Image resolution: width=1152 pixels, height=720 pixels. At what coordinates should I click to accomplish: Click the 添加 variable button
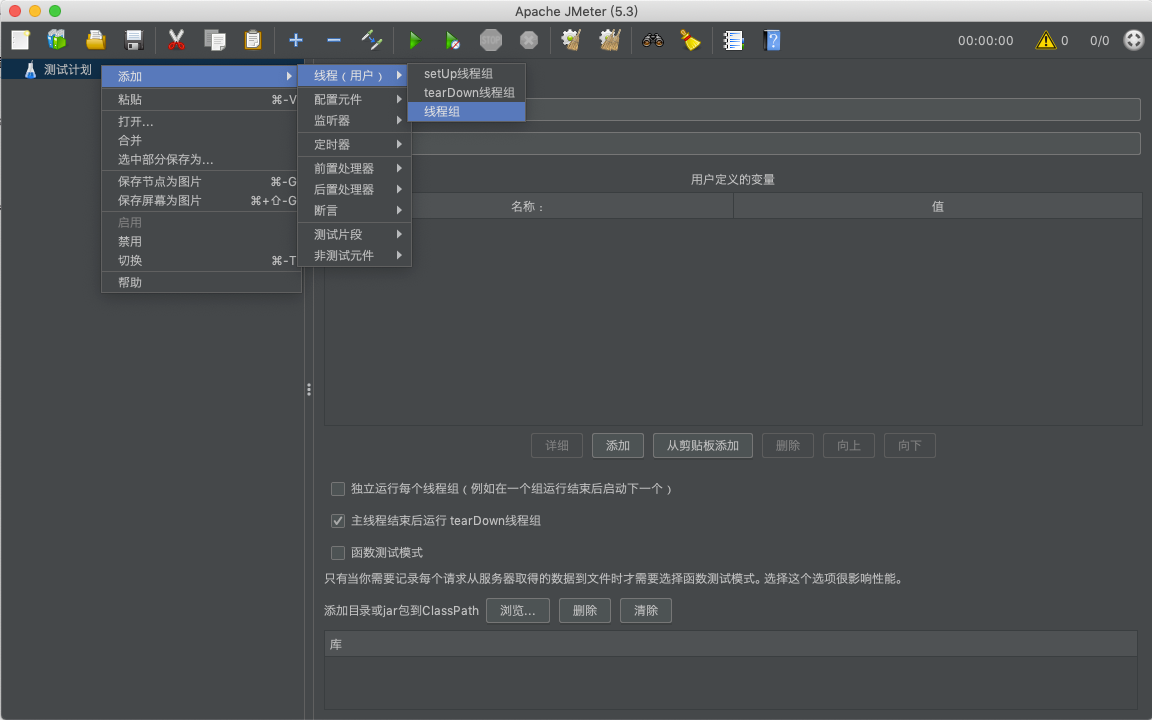618,446
